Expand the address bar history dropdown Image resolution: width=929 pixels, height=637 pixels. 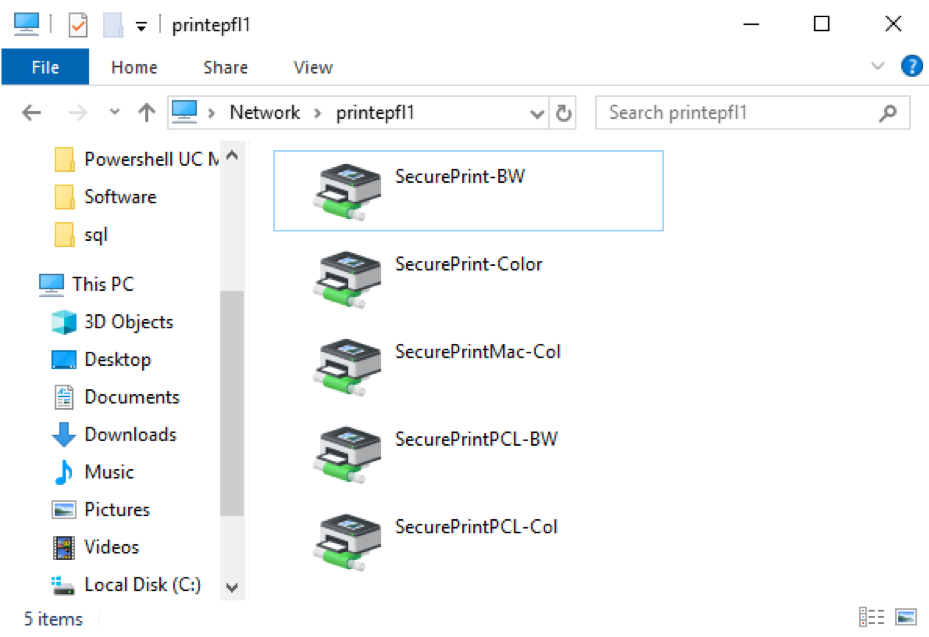click(537, 113)
